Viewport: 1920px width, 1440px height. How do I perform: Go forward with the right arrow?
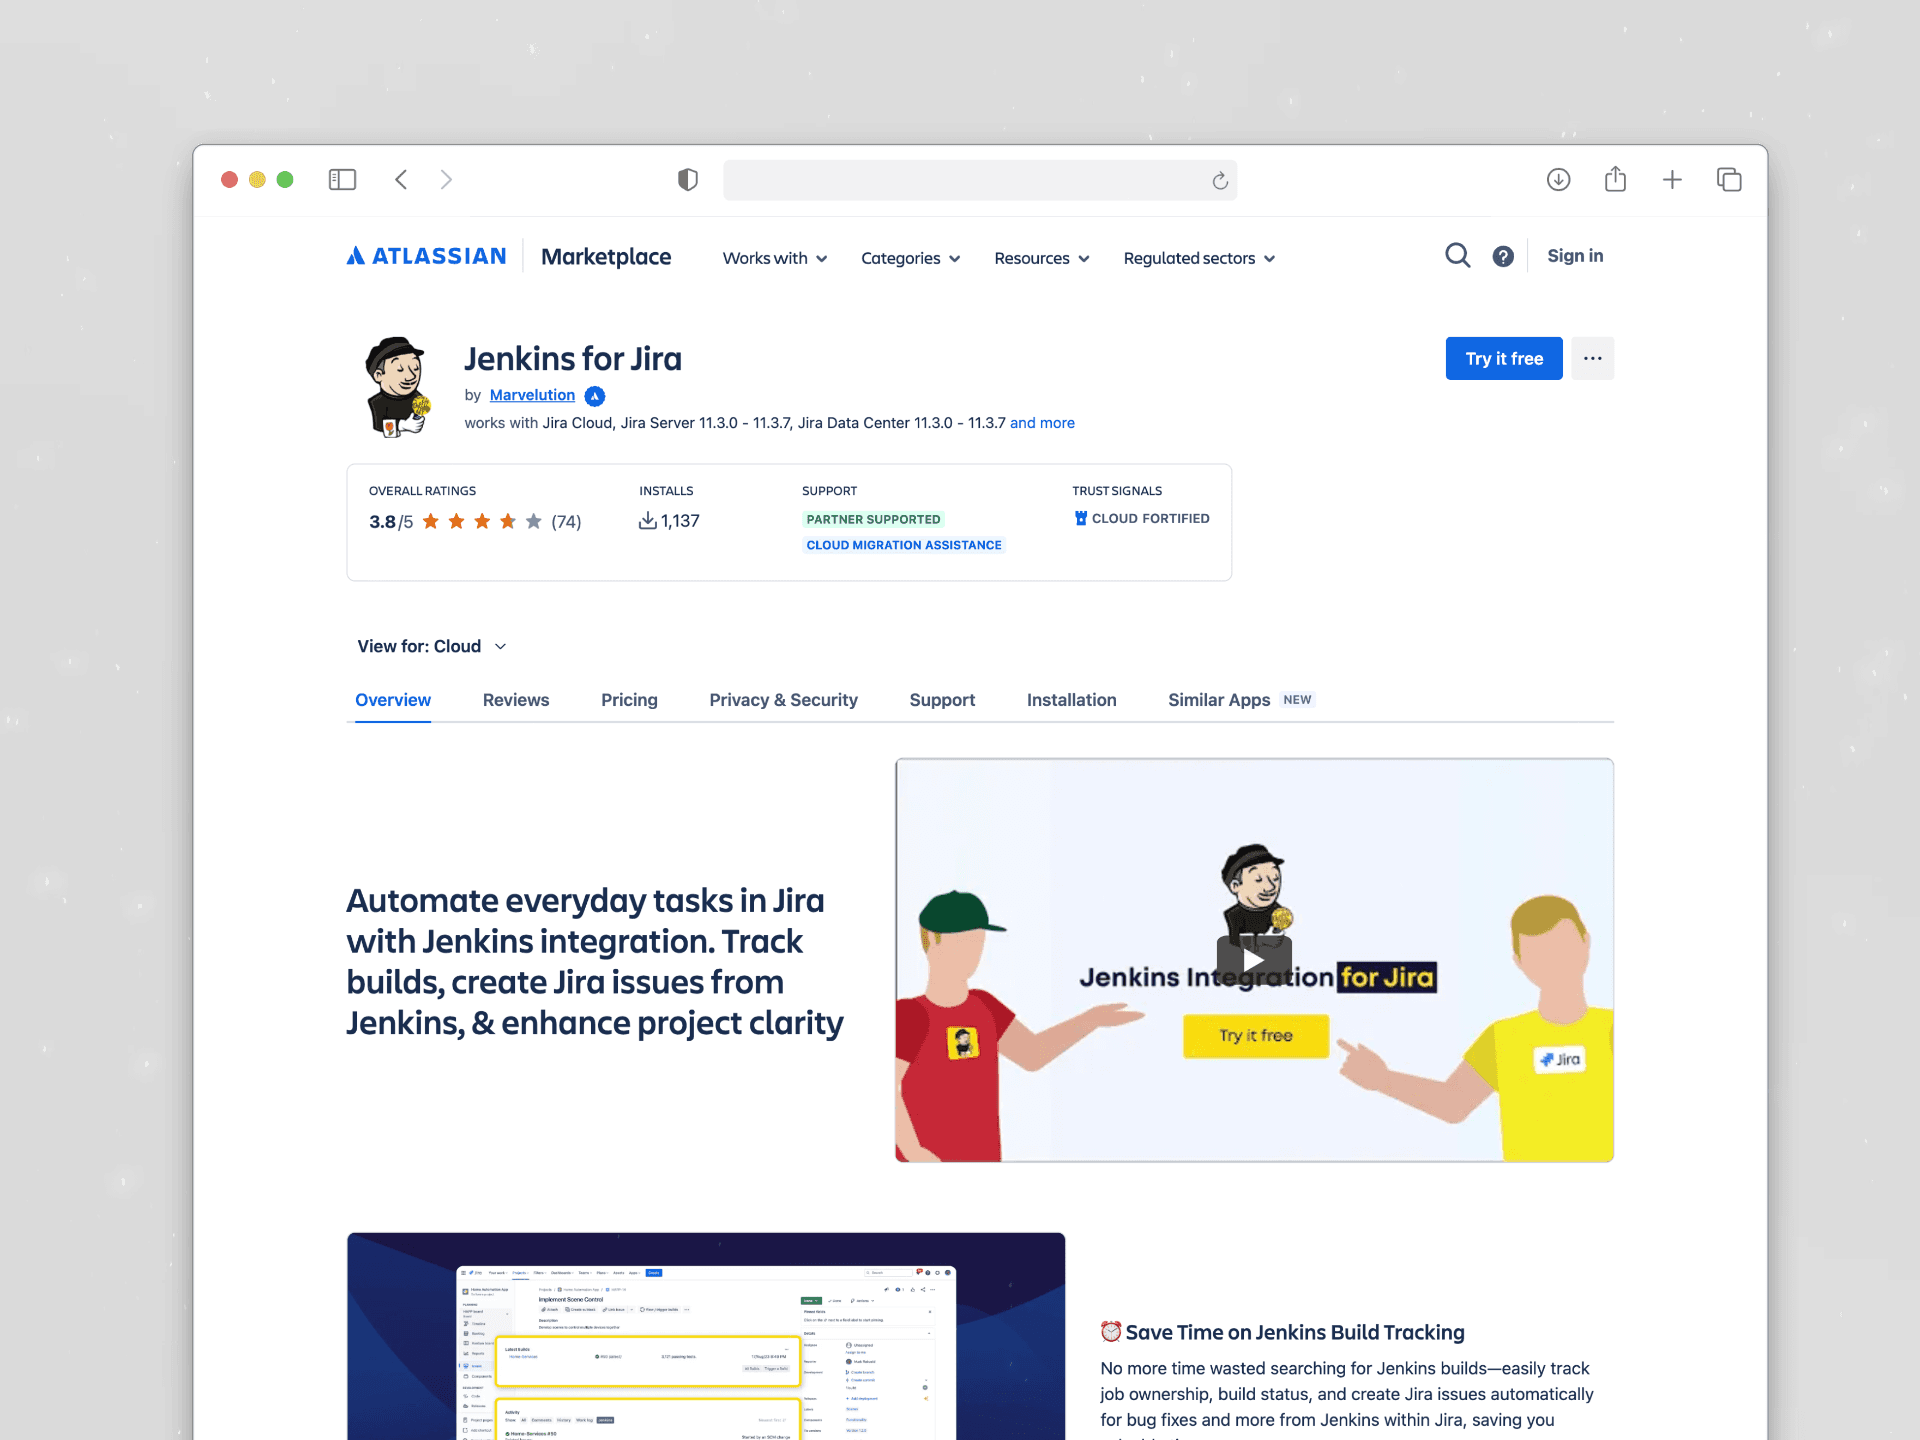click(446, 180)
